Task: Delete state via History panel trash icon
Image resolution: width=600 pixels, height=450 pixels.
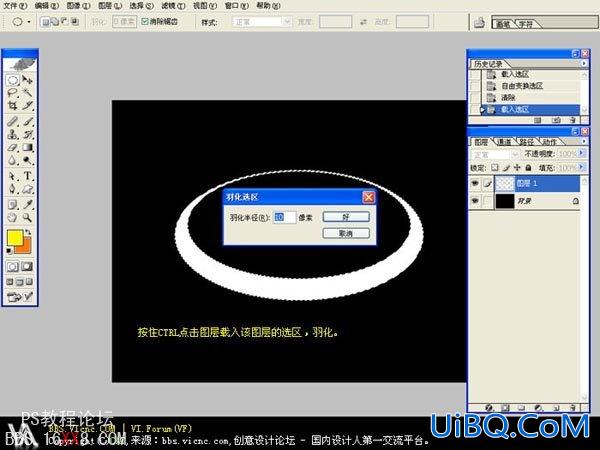Action: tap(572, 120)
